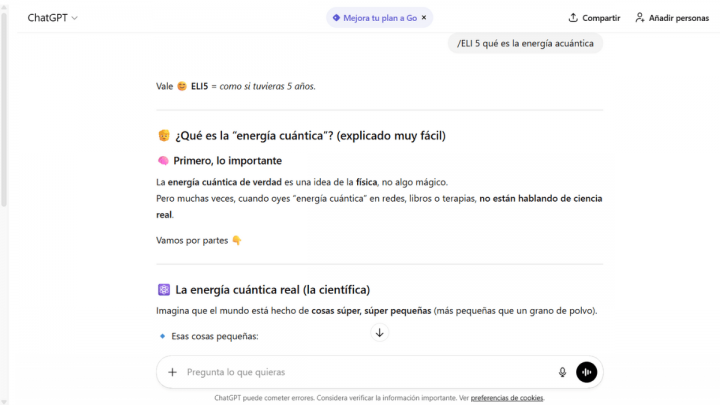Open Añadir personas option

click(672, 18)
